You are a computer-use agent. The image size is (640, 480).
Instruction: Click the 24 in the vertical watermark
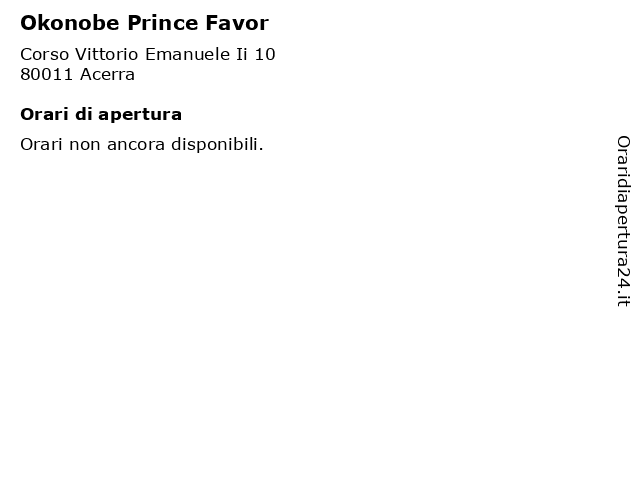pyautogui.click(x=623, y=278)
